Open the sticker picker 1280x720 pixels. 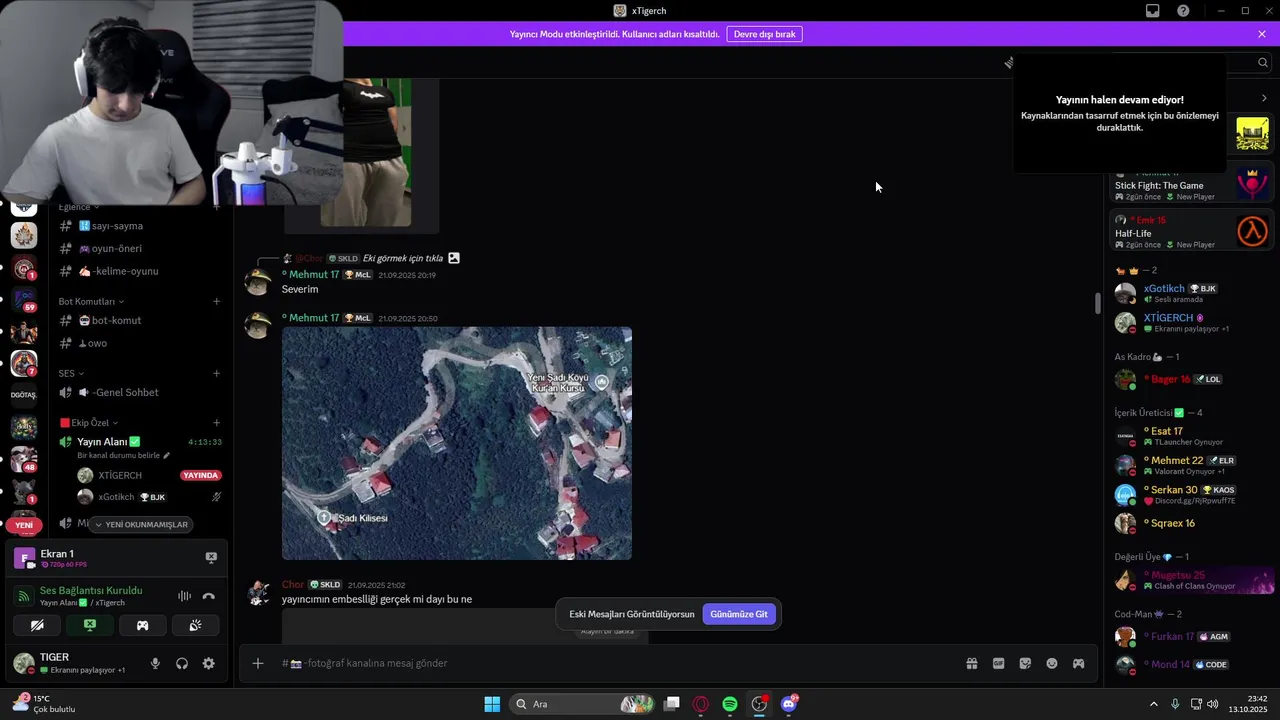[1025, 663]
